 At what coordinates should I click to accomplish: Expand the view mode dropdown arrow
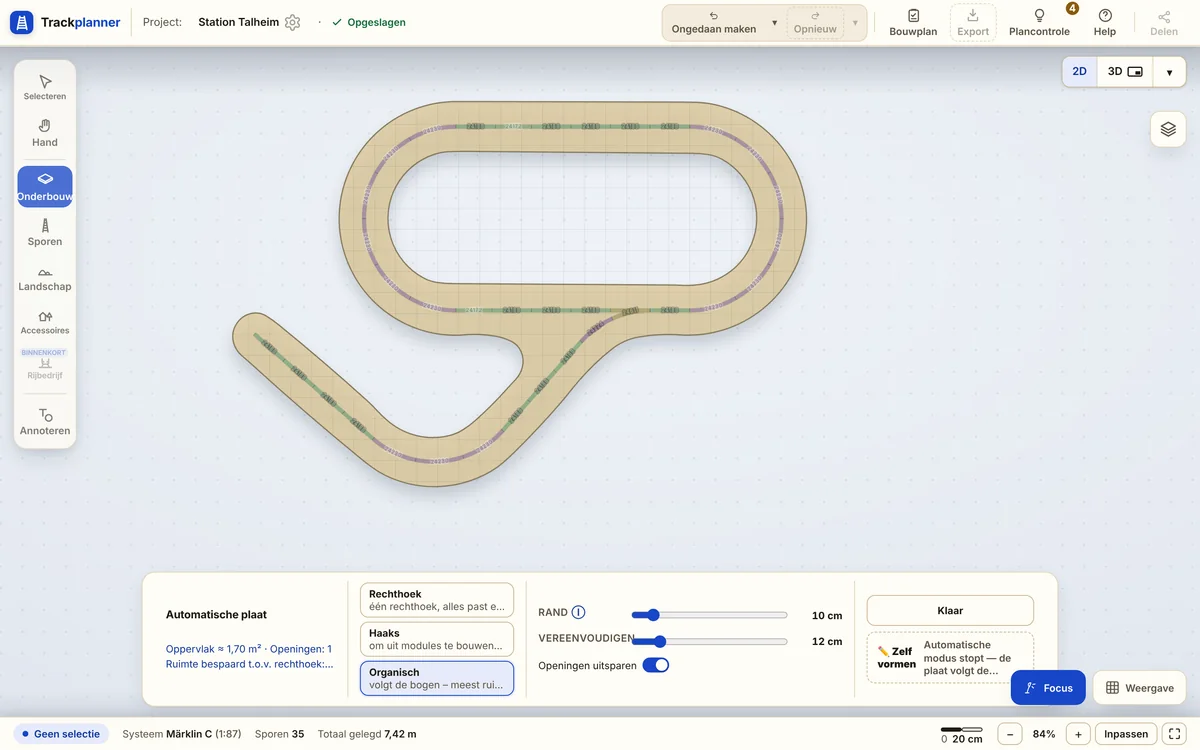[x=1169, y=72]
